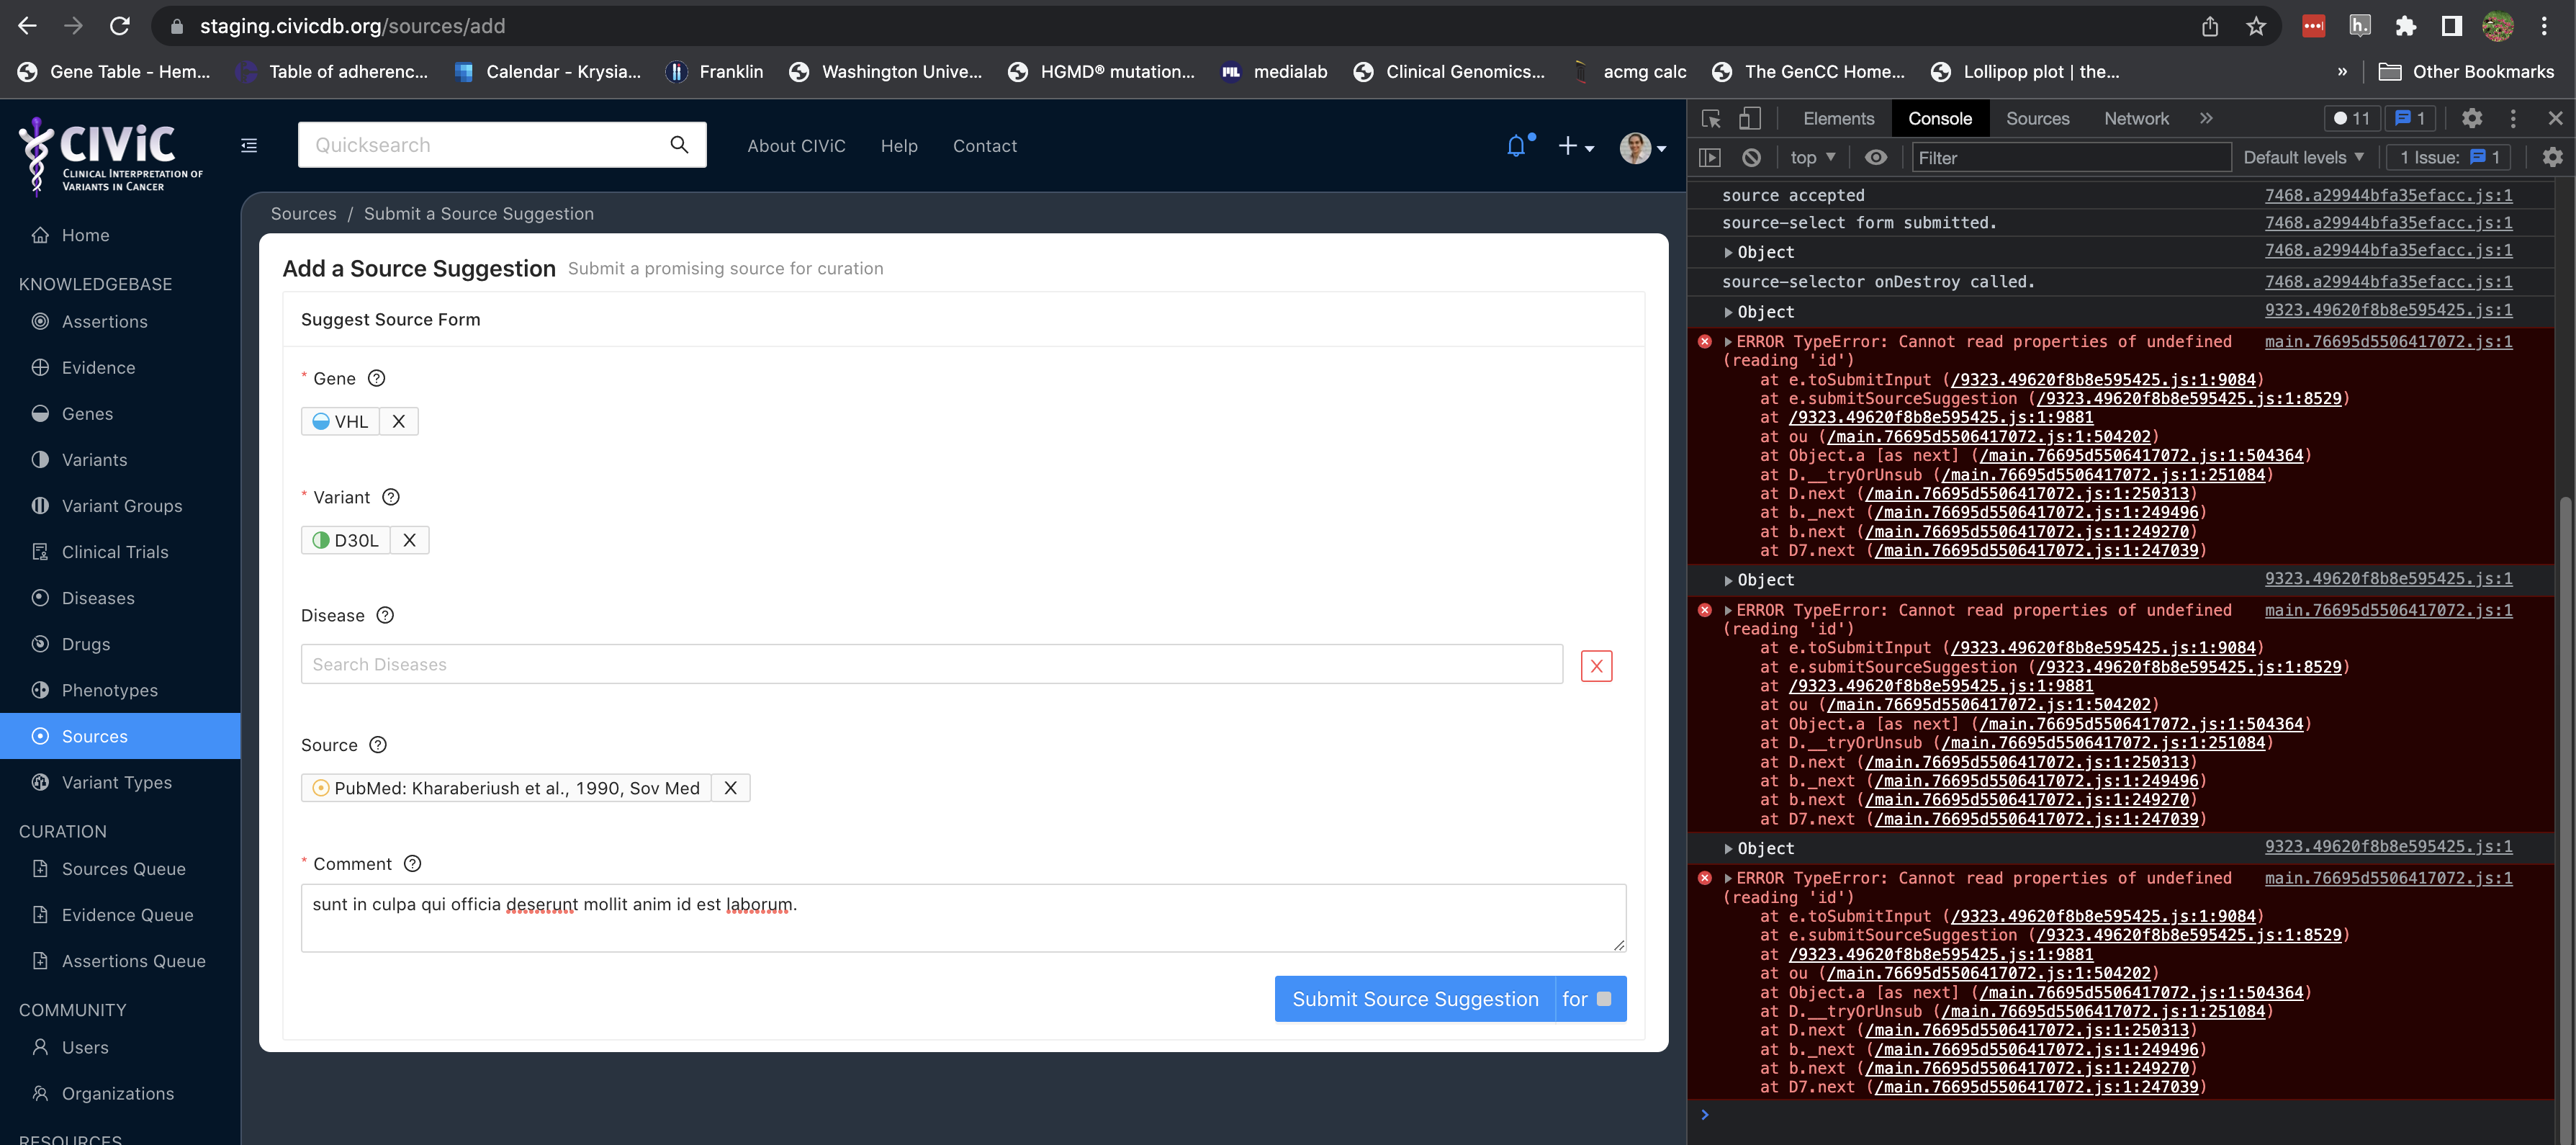Open the 'top' frame context dropdown
Image resolution: width=2576 pixels, height=1145 pixels.
tap(1811, 157)
